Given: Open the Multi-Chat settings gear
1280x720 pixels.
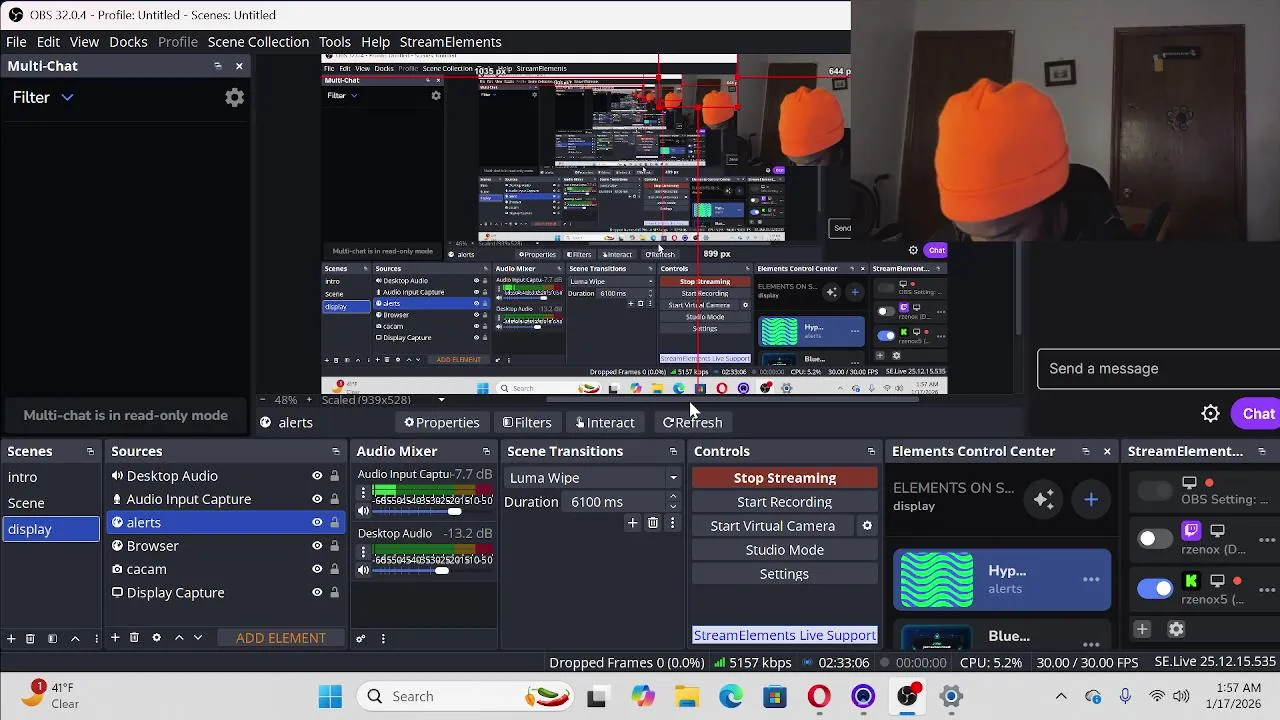Looking at the screenshot, I should point(234,97).
